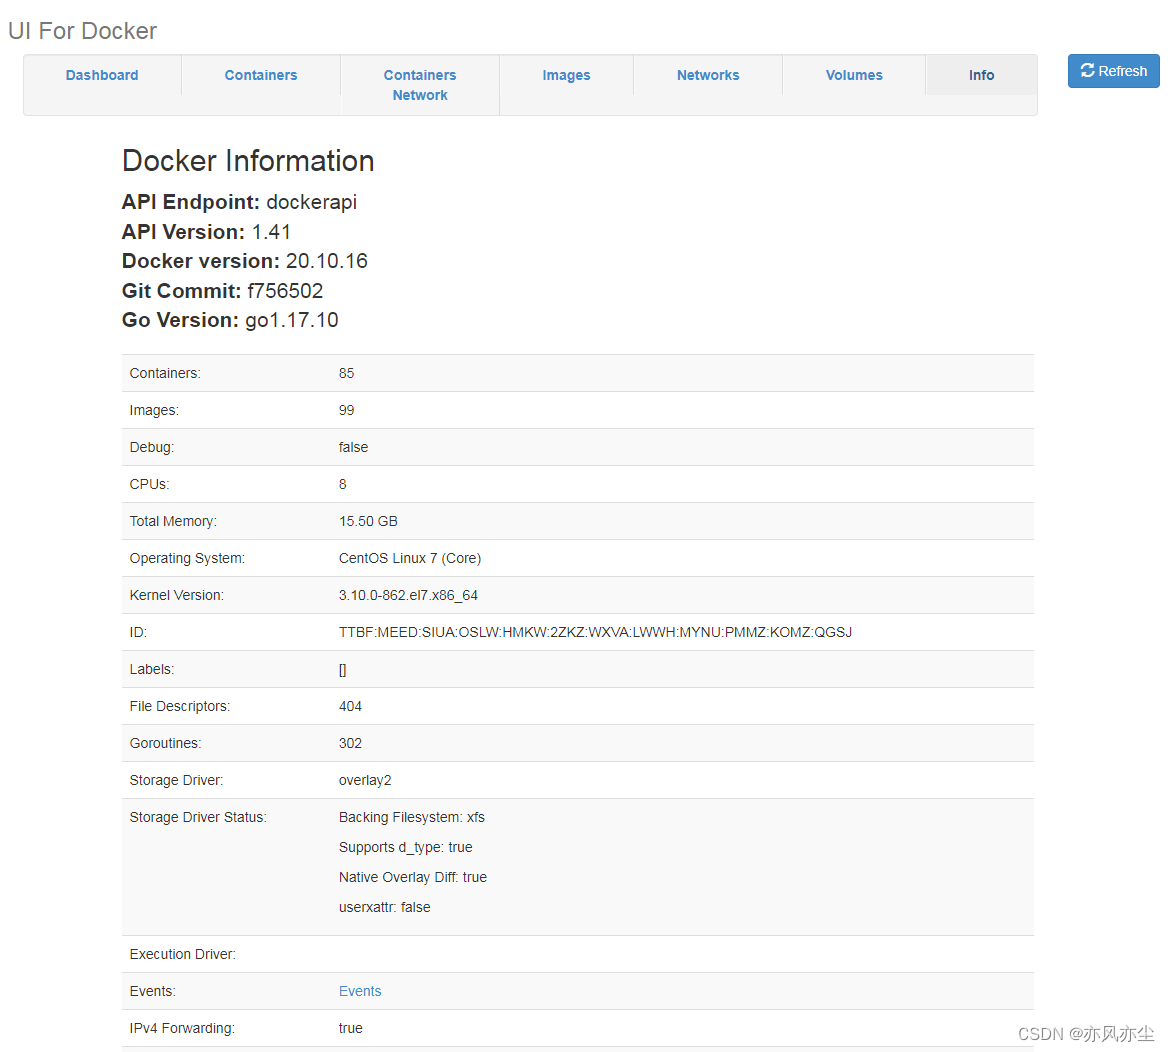Viewport: 1170px width, 1052px height.
Task: Click the Docker ID string starting TTBF
Action: (595, 632)
